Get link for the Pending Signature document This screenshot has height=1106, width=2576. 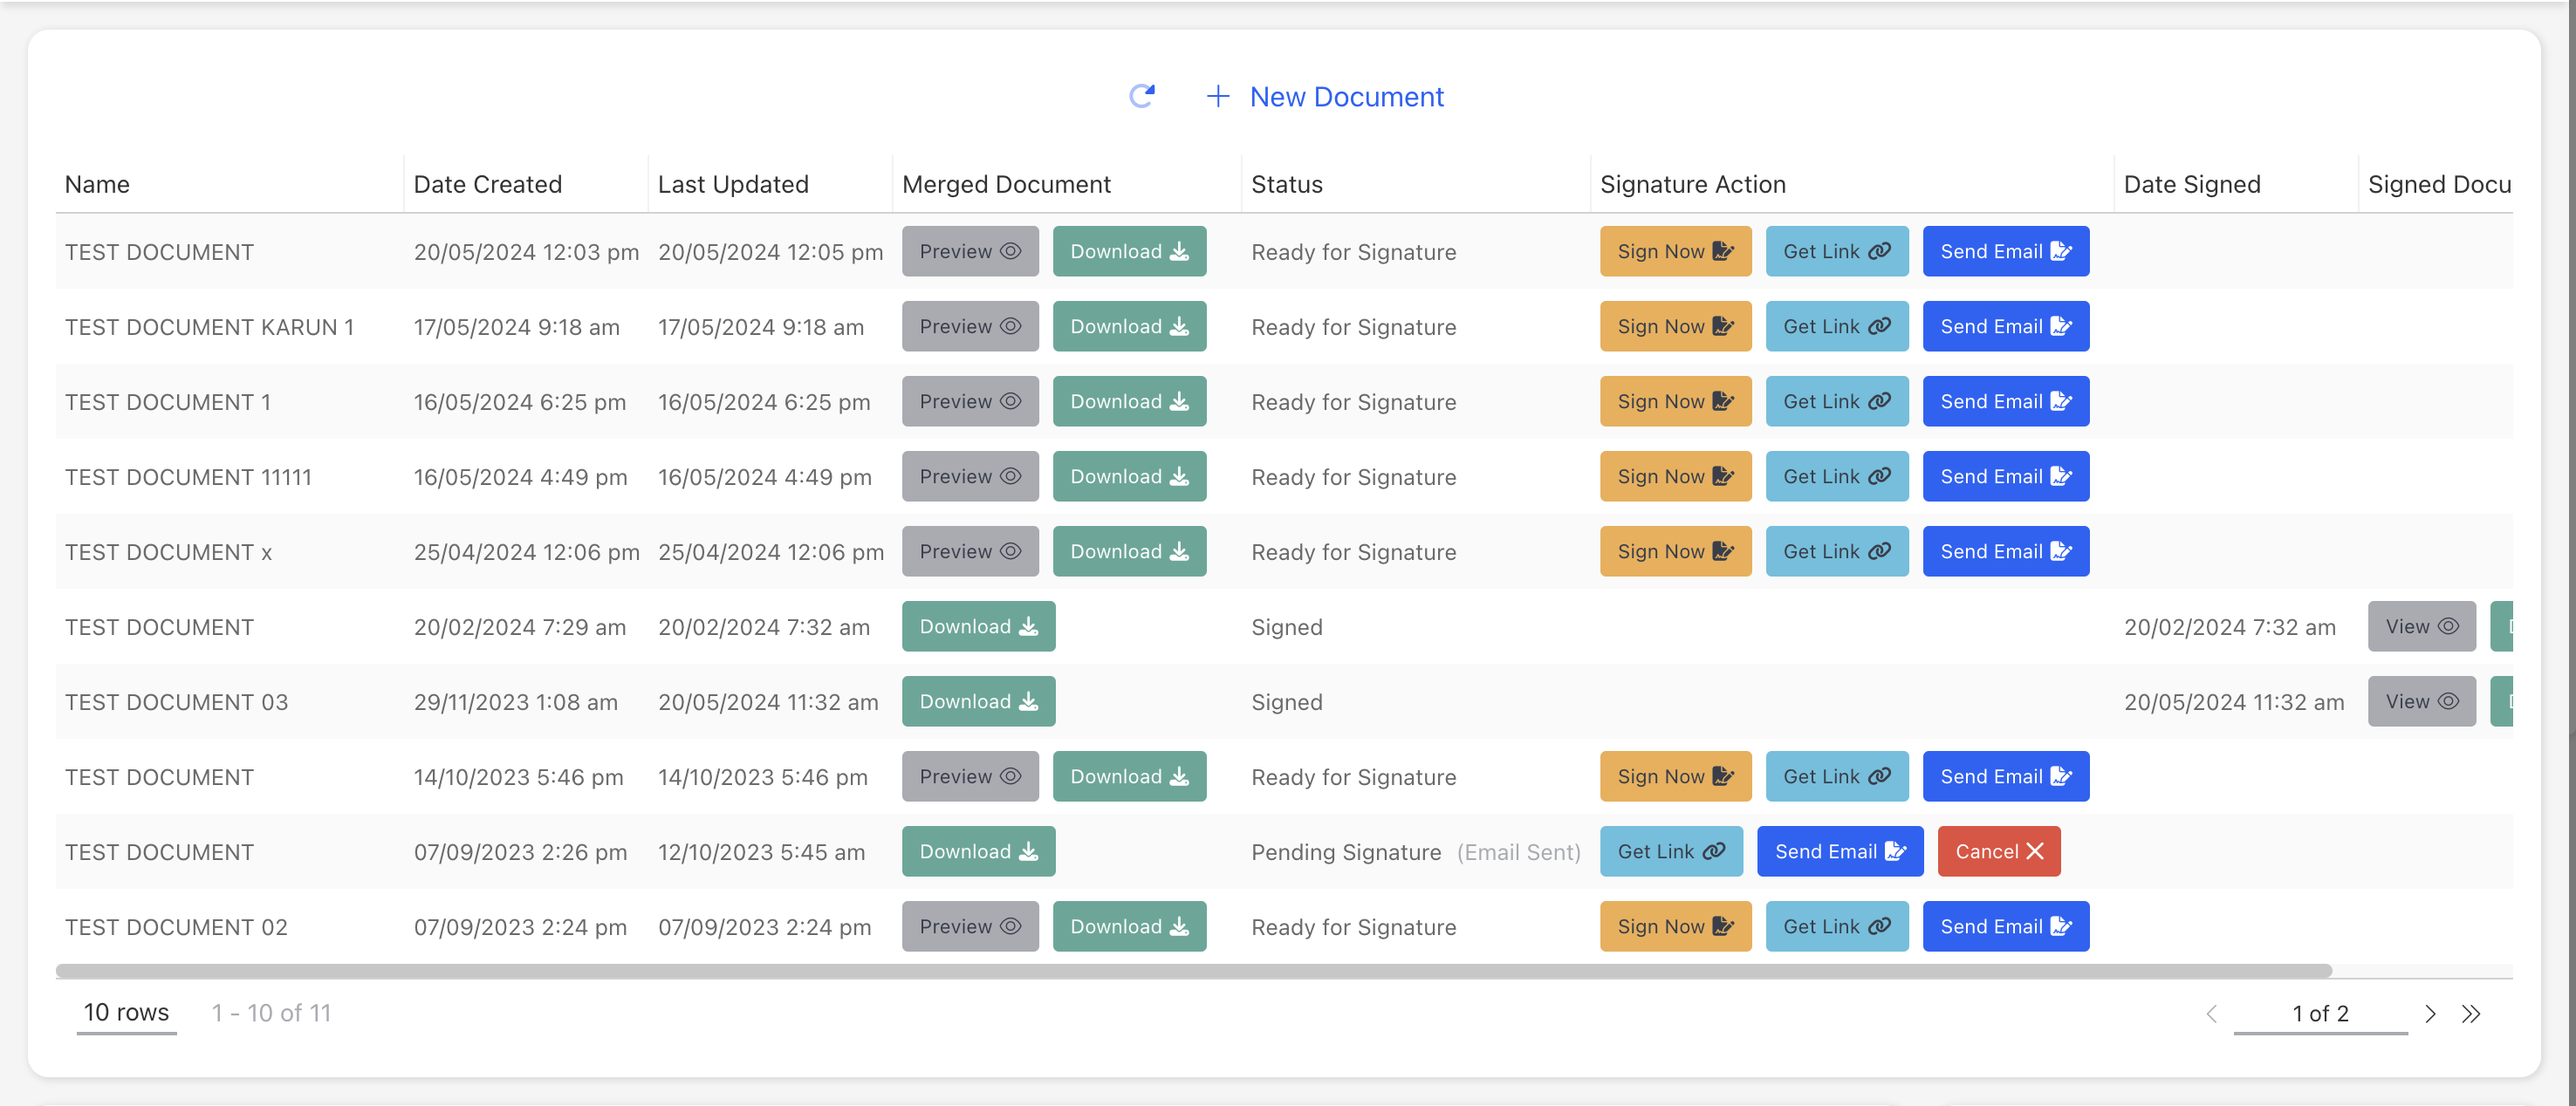pyautogui.click(x=1670, y=851)
